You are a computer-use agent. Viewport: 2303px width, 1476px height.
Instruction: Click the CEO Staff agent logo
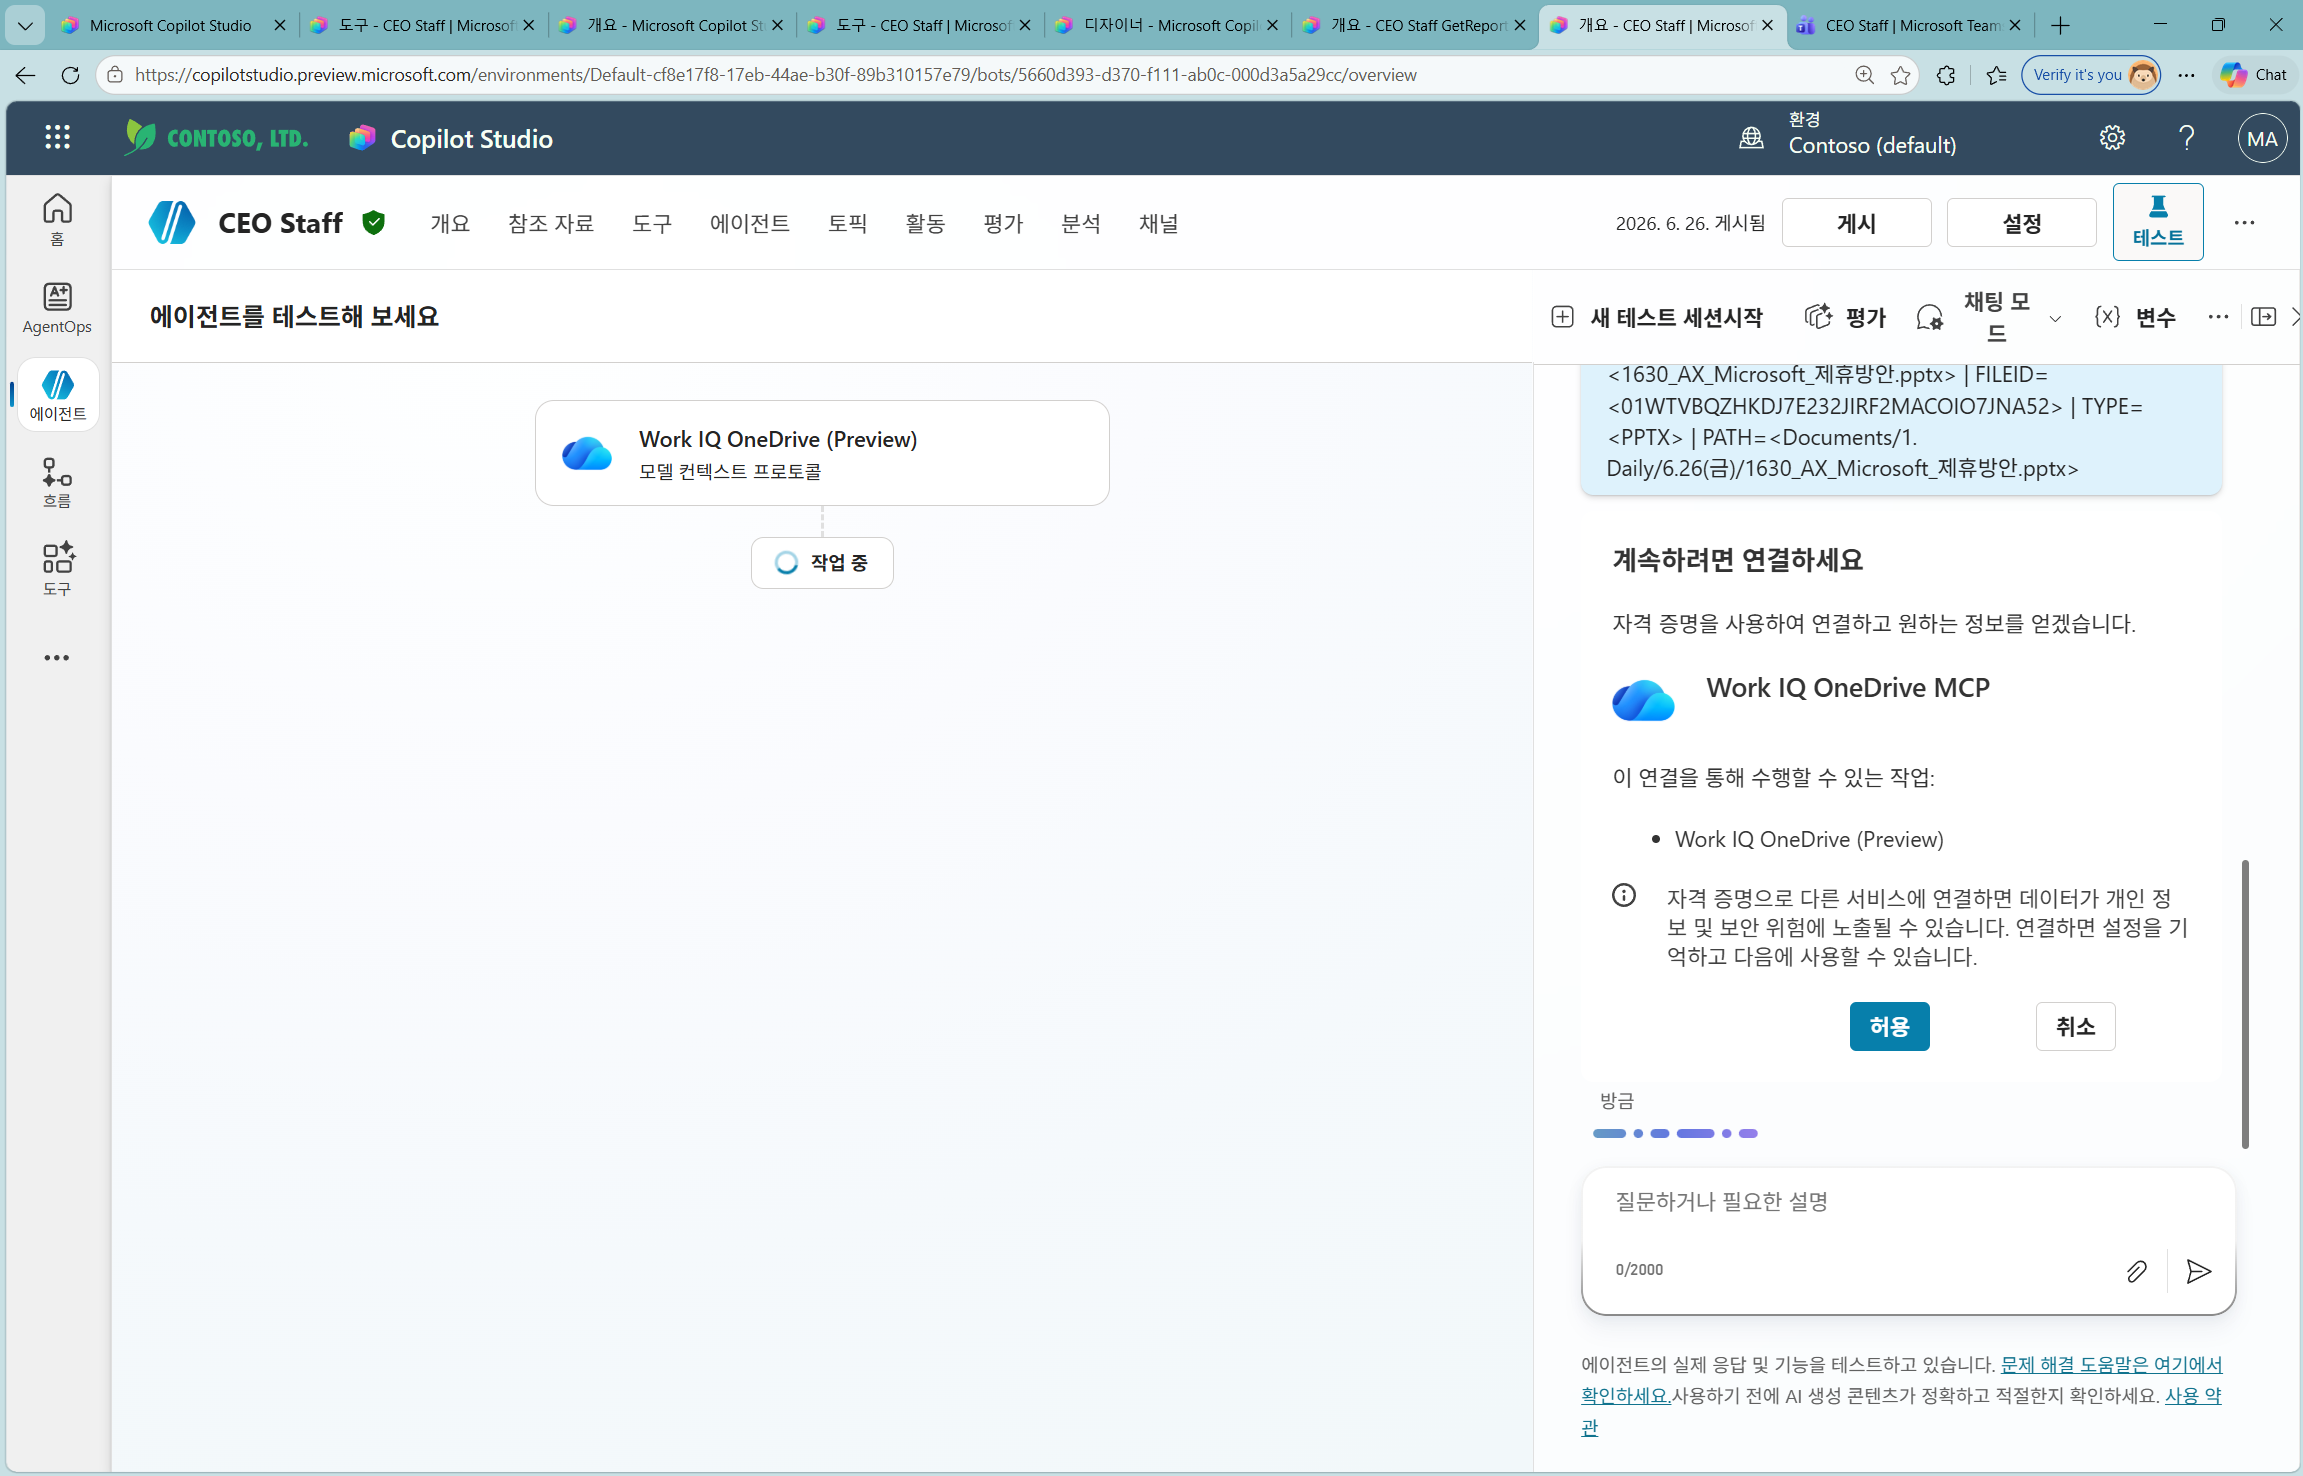coord(172,222)
